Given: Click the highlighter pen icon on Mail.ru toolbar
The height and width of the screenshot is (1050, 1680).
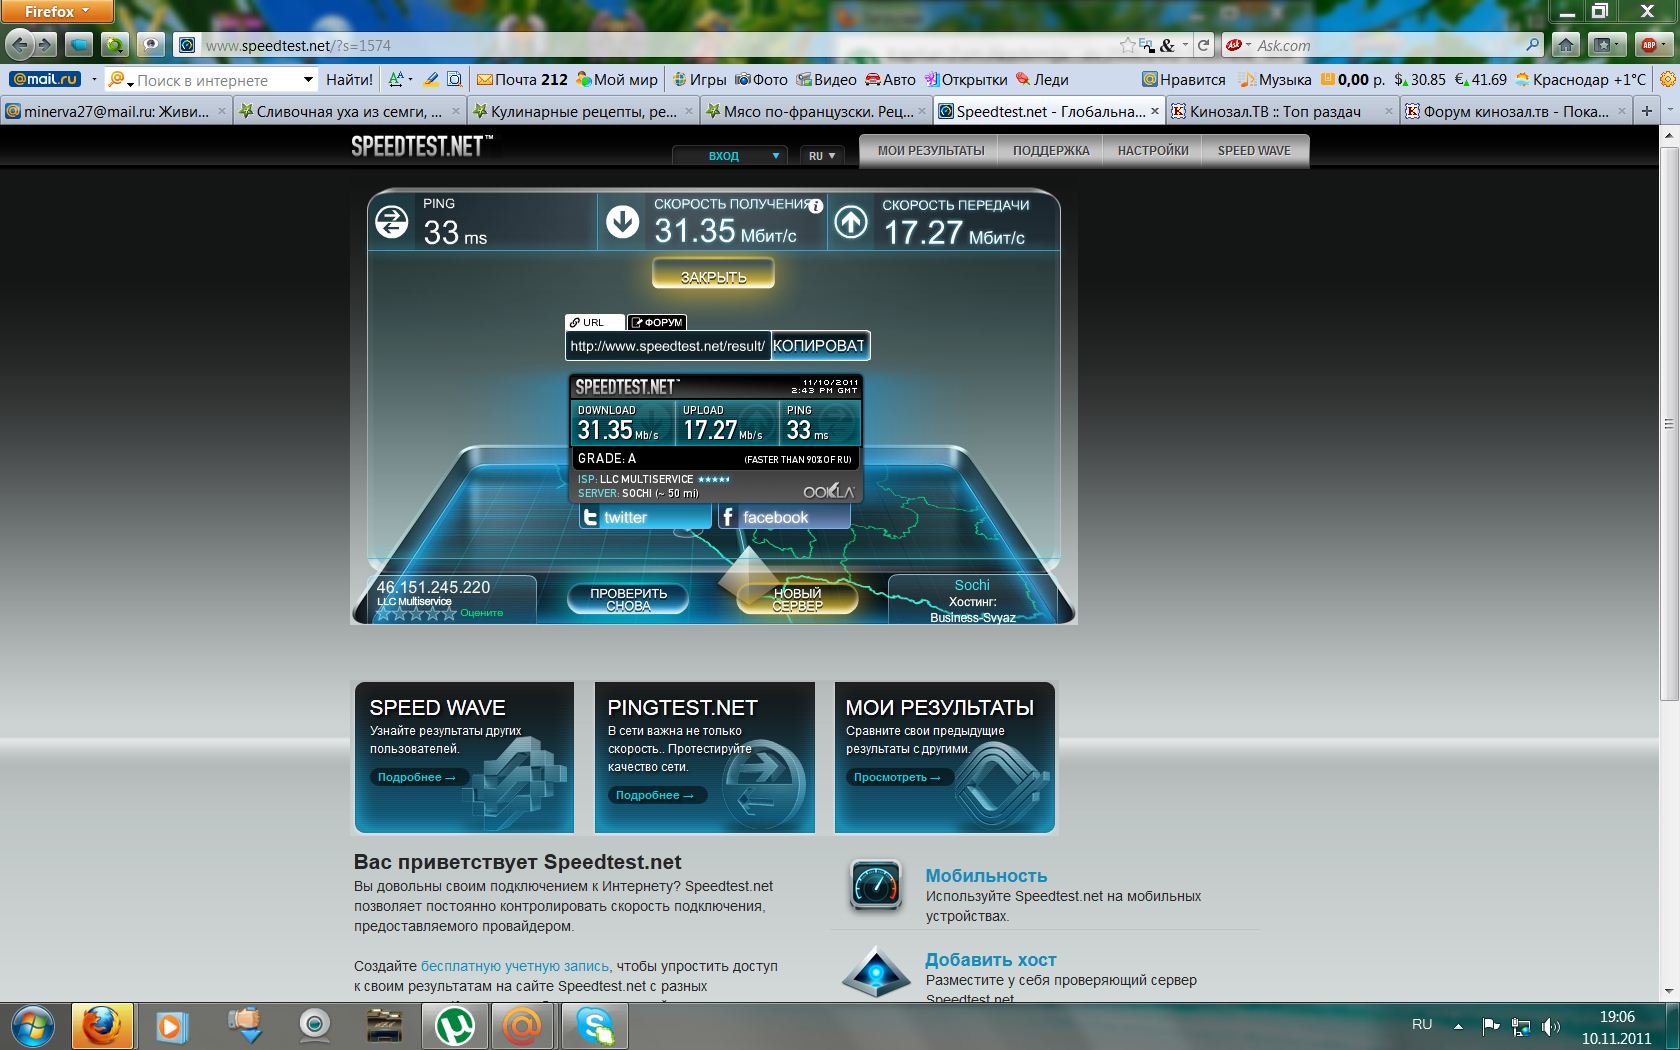Looking at the screenshot, I should 431,79.
